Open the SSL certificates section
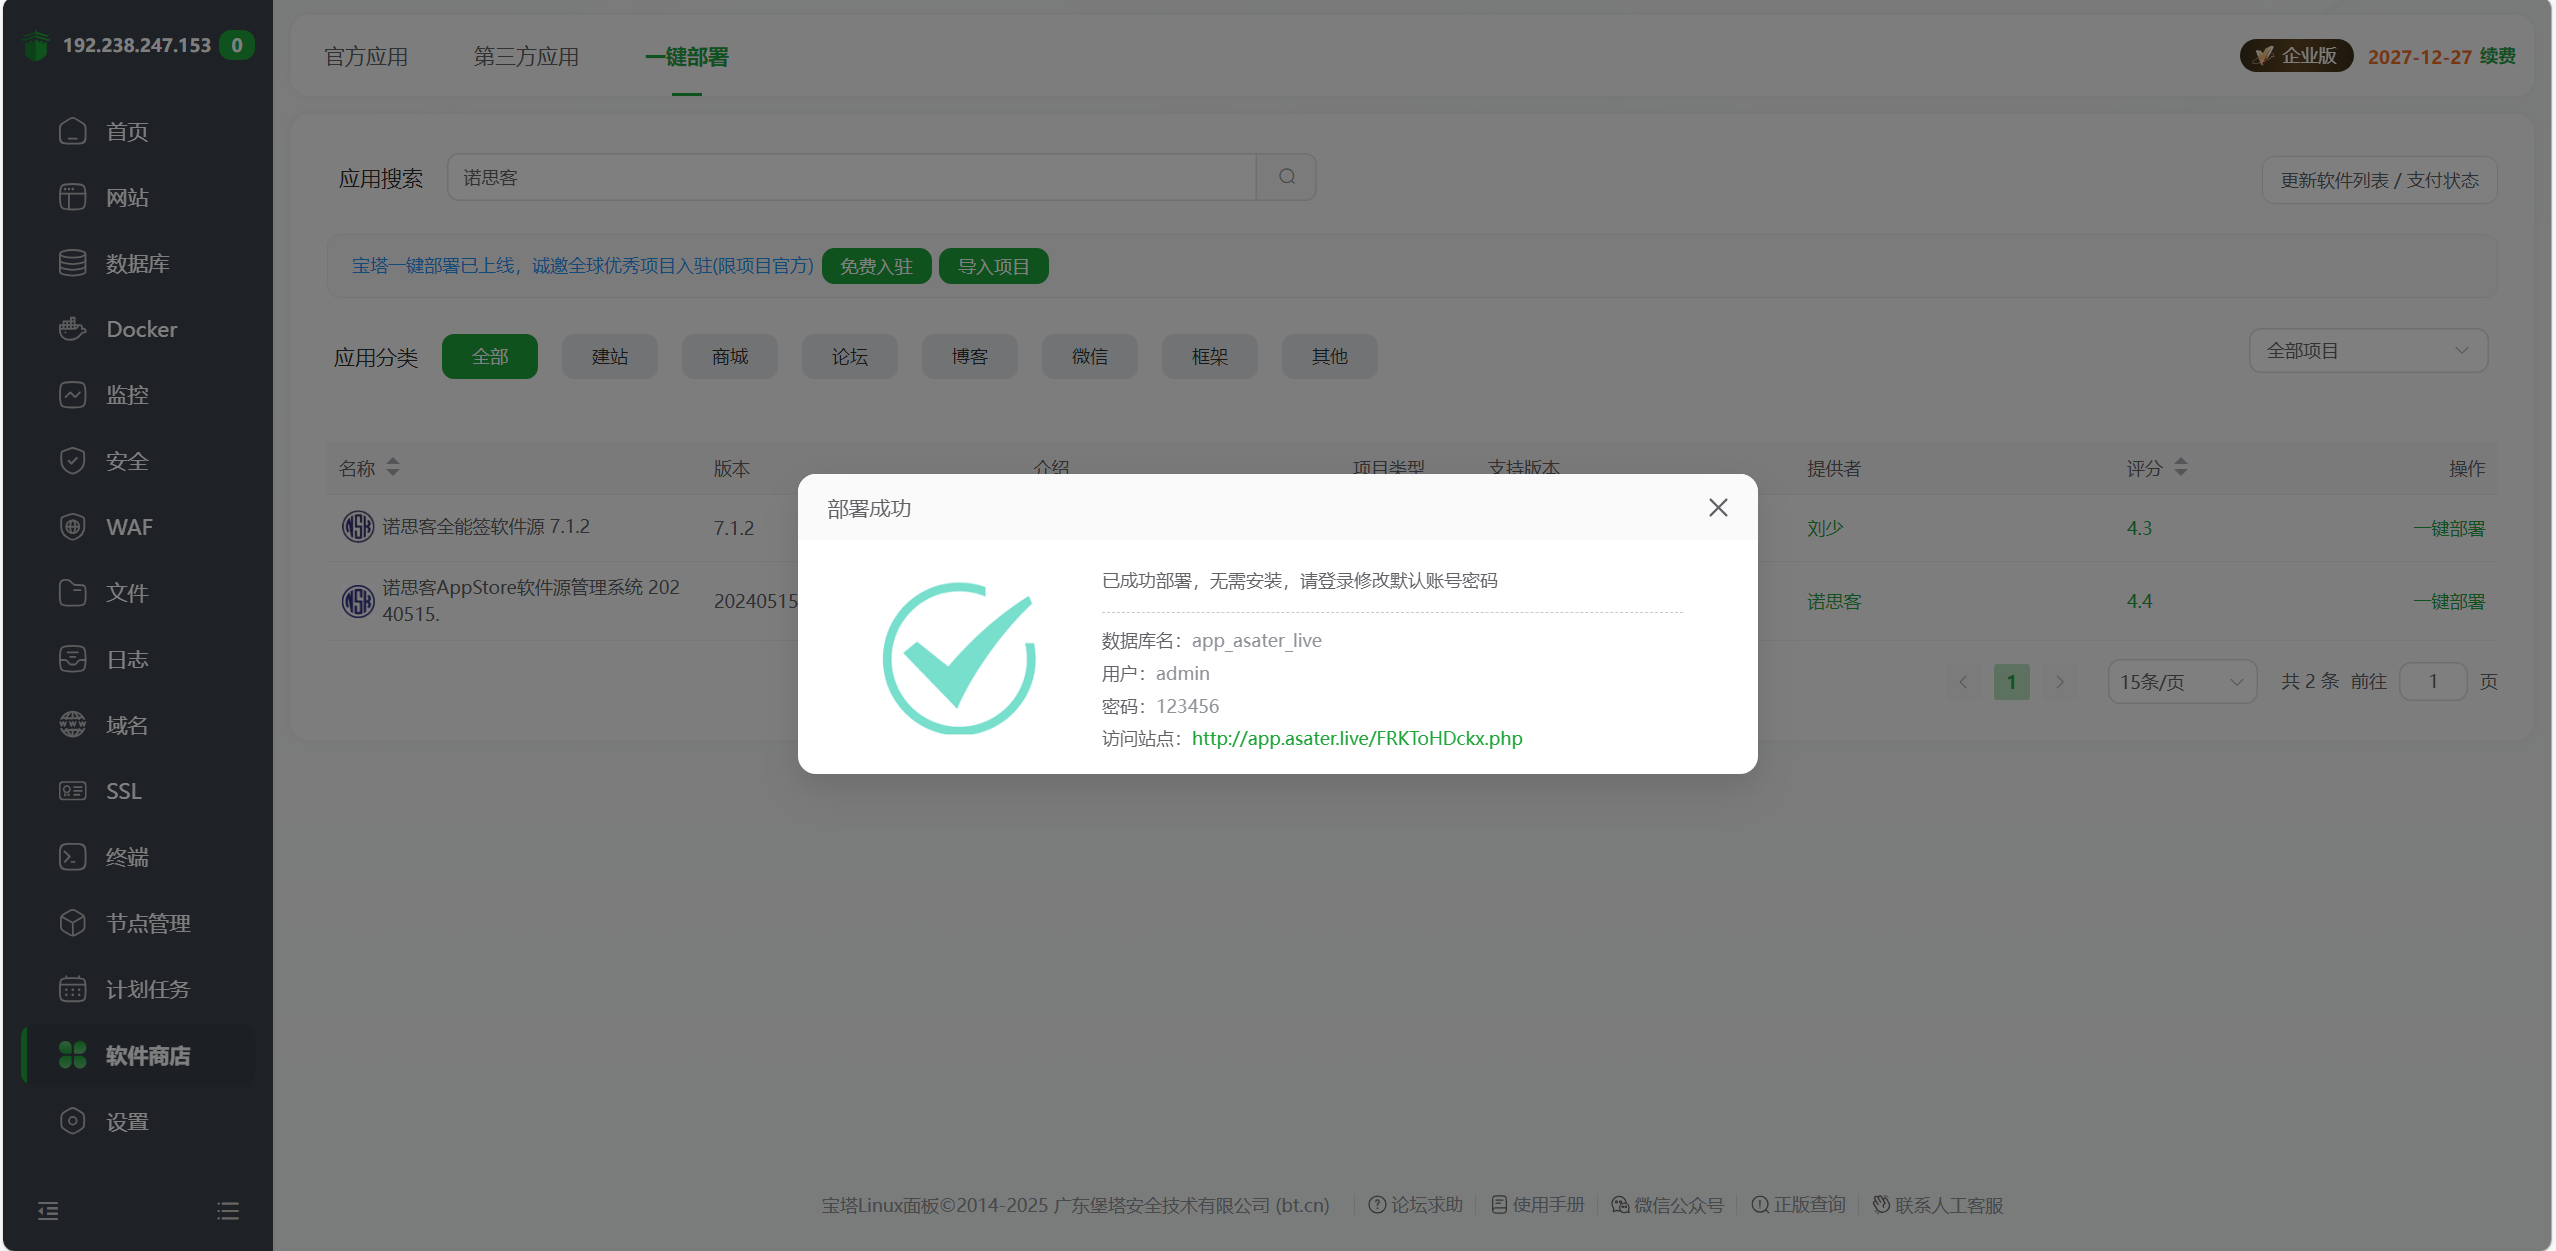Screen dimensions: 2556x1251 [122, 790]
